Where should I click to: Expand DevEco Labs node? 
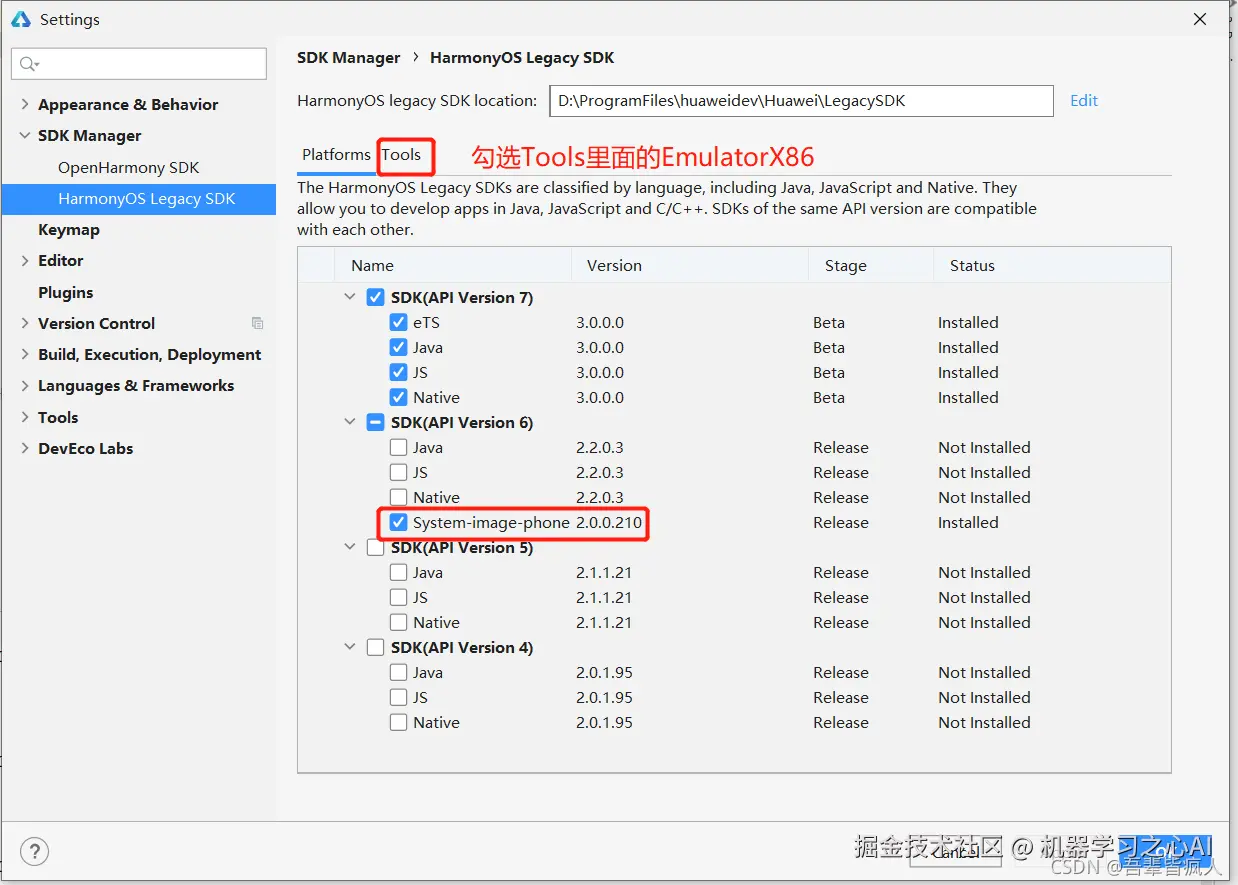click(x=25, y=448)
